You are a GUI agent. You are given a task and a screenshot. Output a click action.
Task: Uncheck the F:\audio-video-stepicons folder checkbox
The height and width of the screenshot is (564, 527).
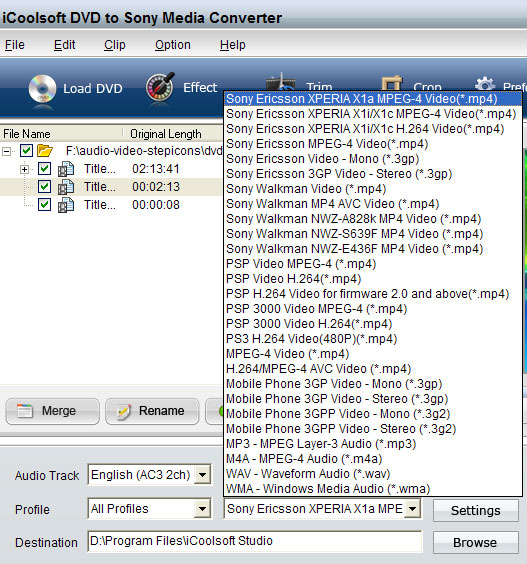click(x=26, y=150)
